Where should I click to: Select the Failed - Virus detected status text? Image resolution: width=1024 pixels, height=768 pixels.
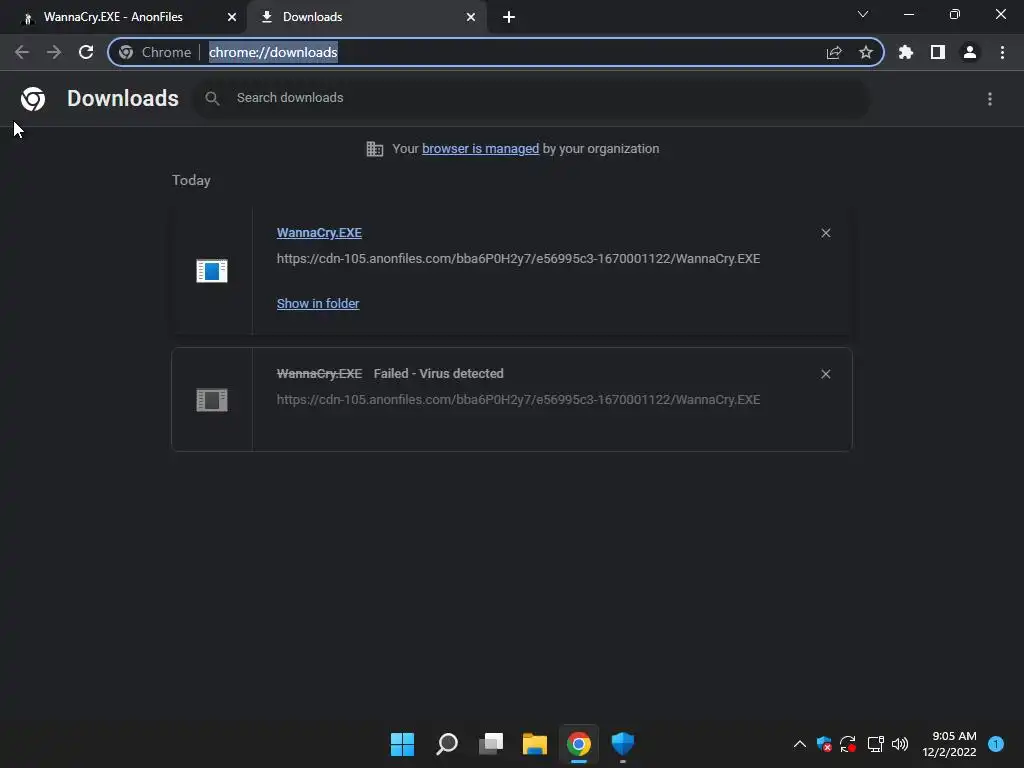pos(438,374)
